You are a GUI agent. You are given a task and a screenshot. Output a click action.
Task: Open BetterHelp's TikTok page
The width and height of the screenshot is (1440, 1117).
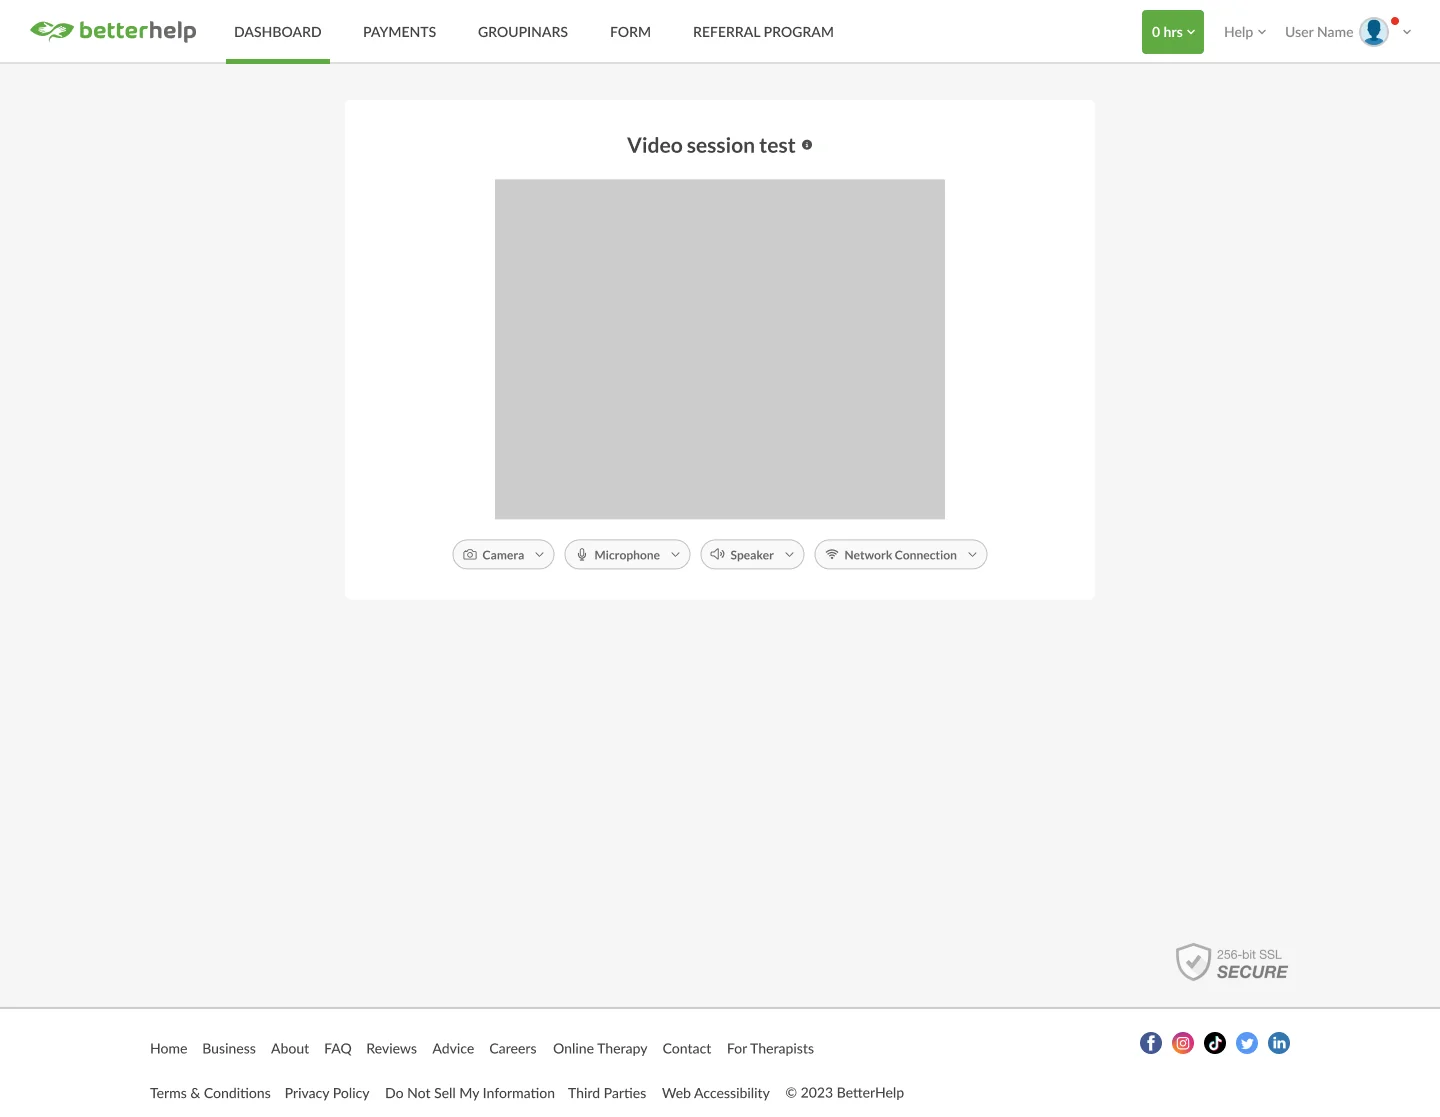(1215, 1043)
